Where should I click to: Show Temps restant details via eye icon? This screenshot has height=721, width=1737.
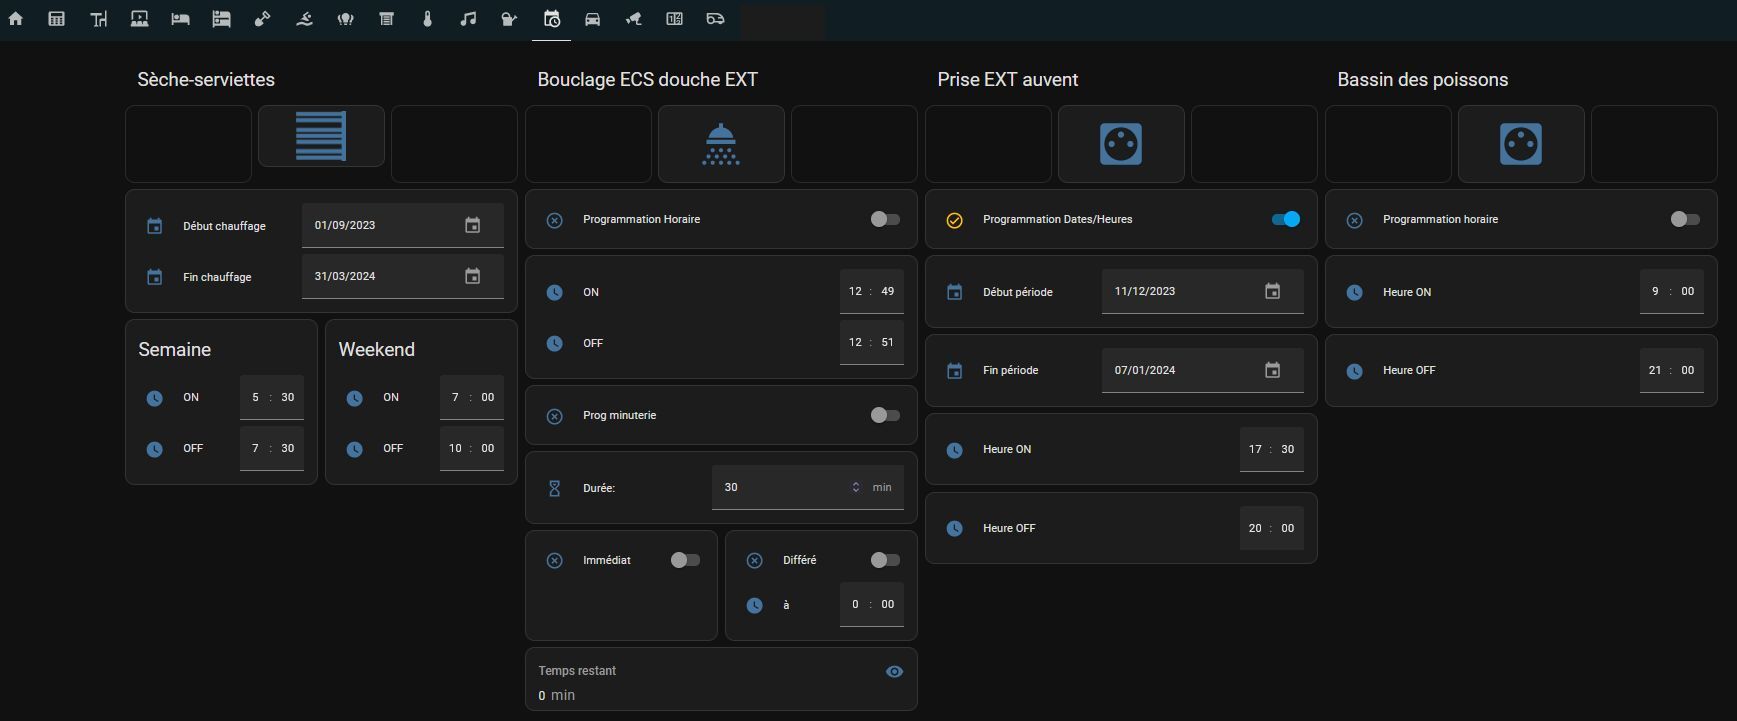click(895, 672)
